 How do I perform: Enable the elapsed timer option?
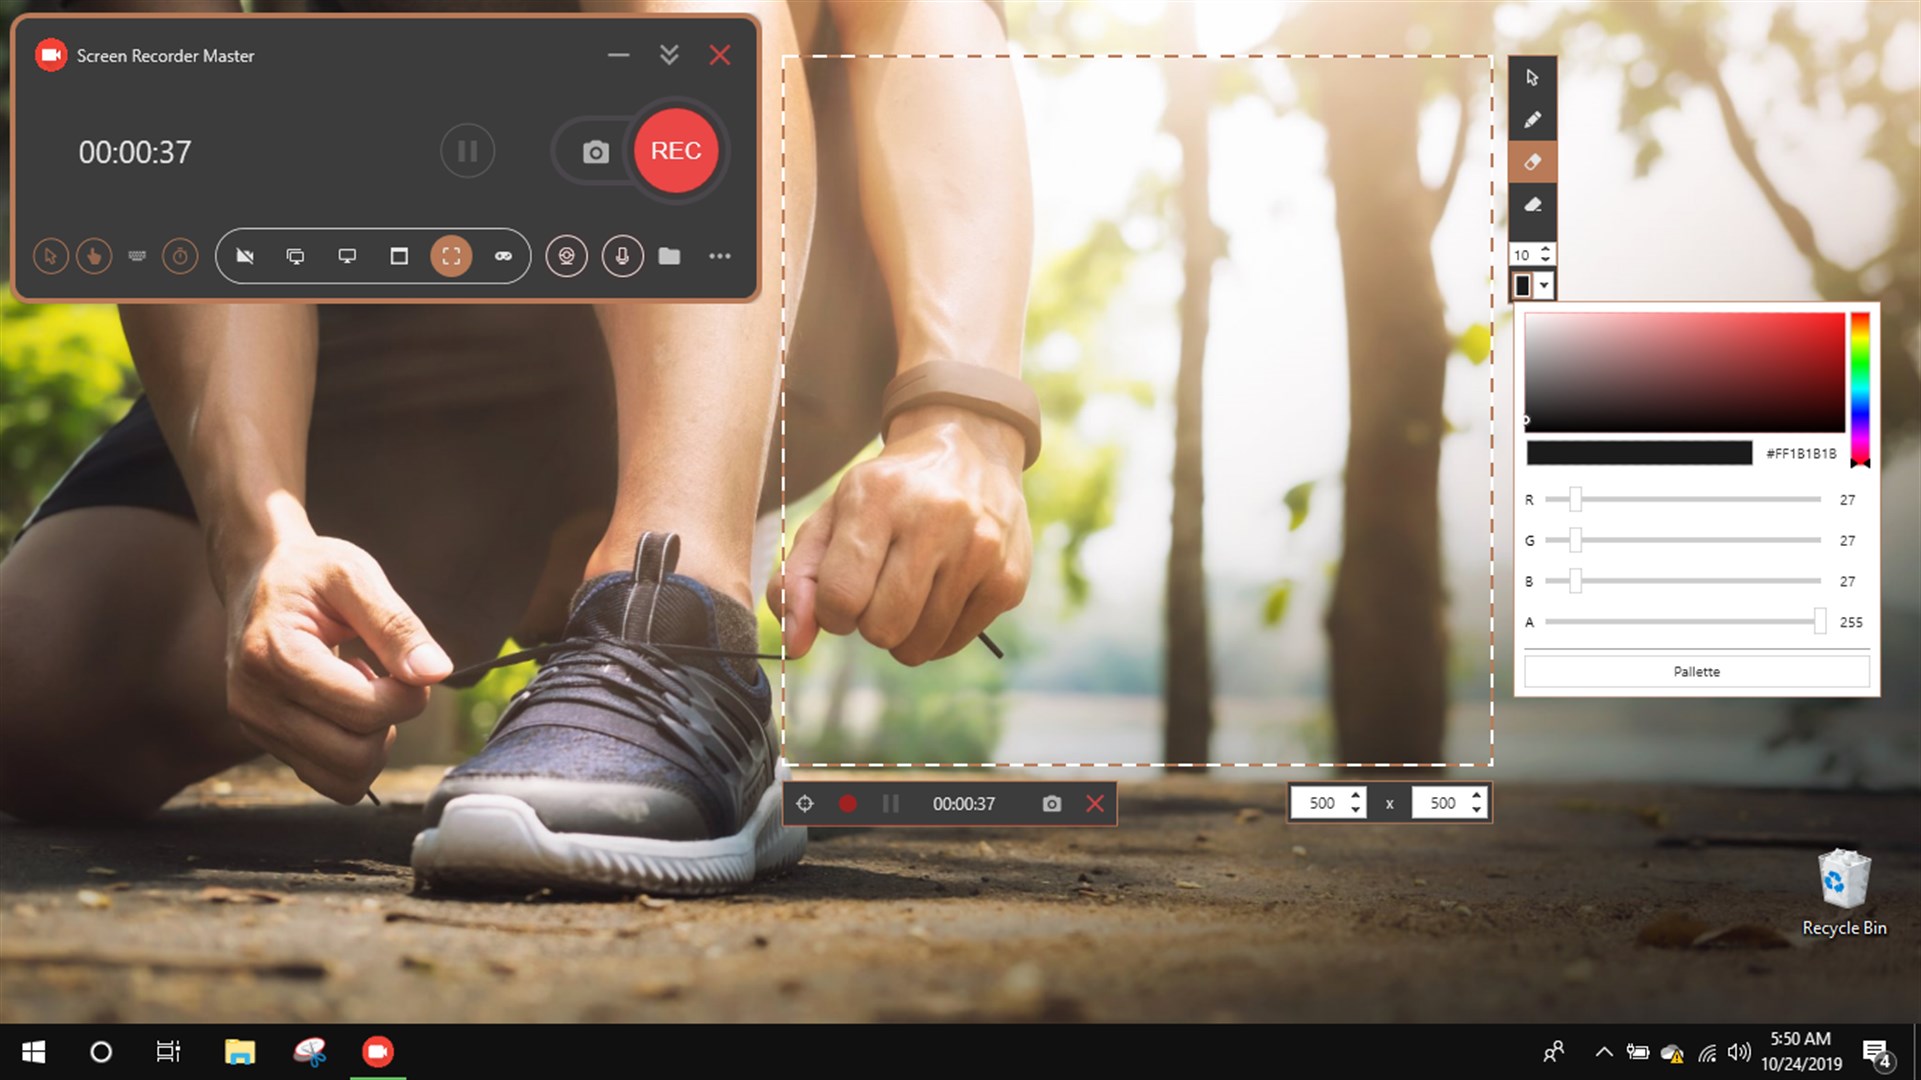point(180,256)
